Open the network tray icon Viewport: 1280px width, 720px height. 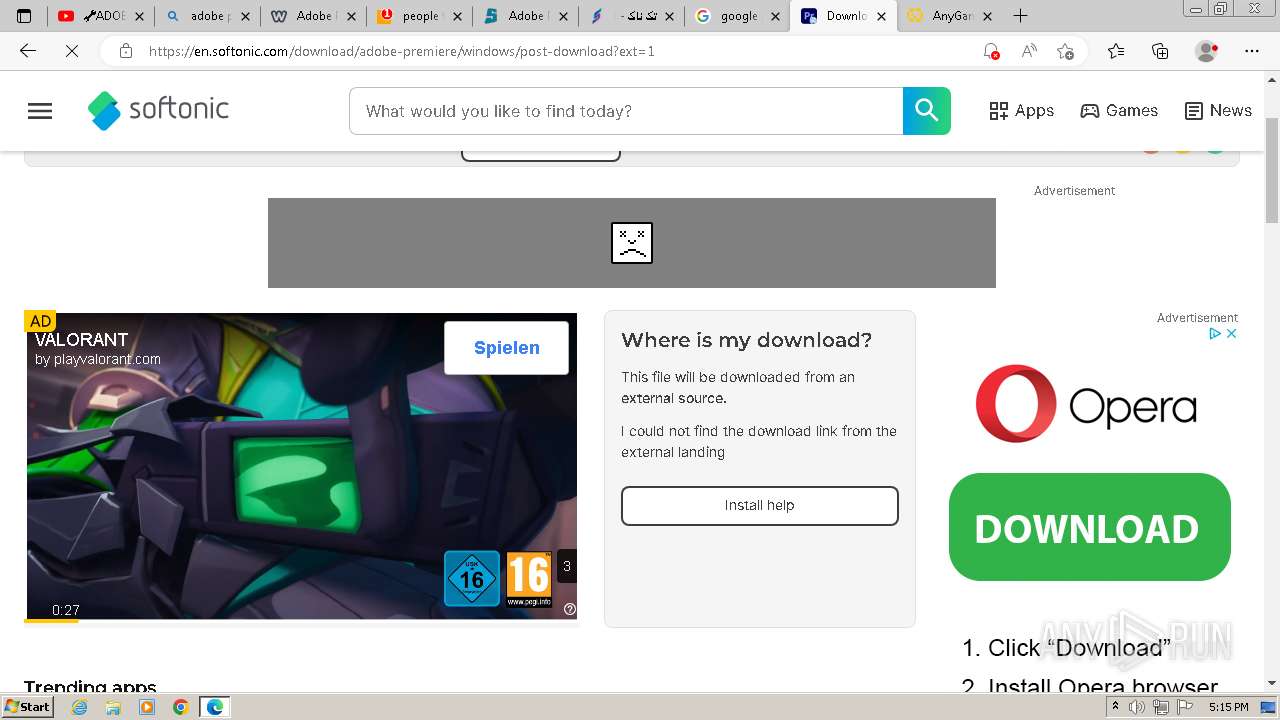[x=1160, y=707]
